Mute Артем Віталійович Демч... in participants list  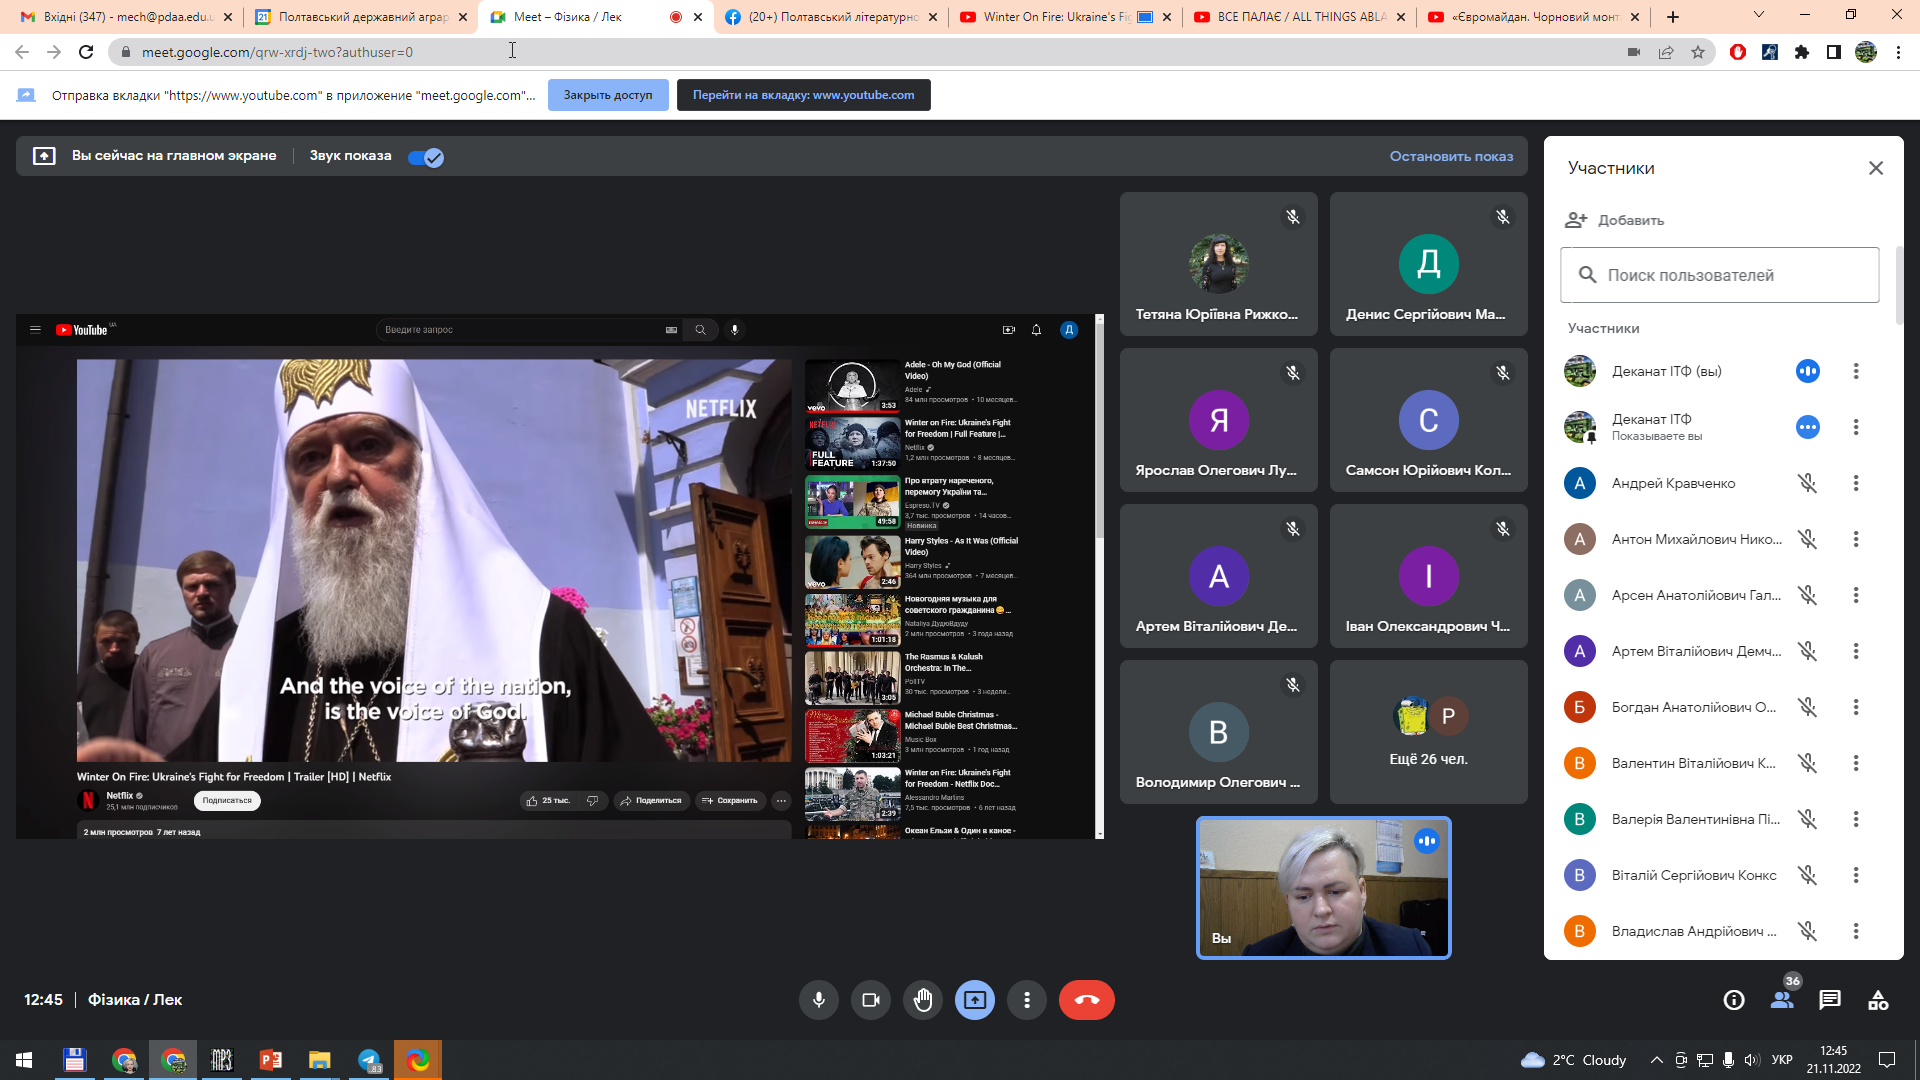(x=1807, y=651)
